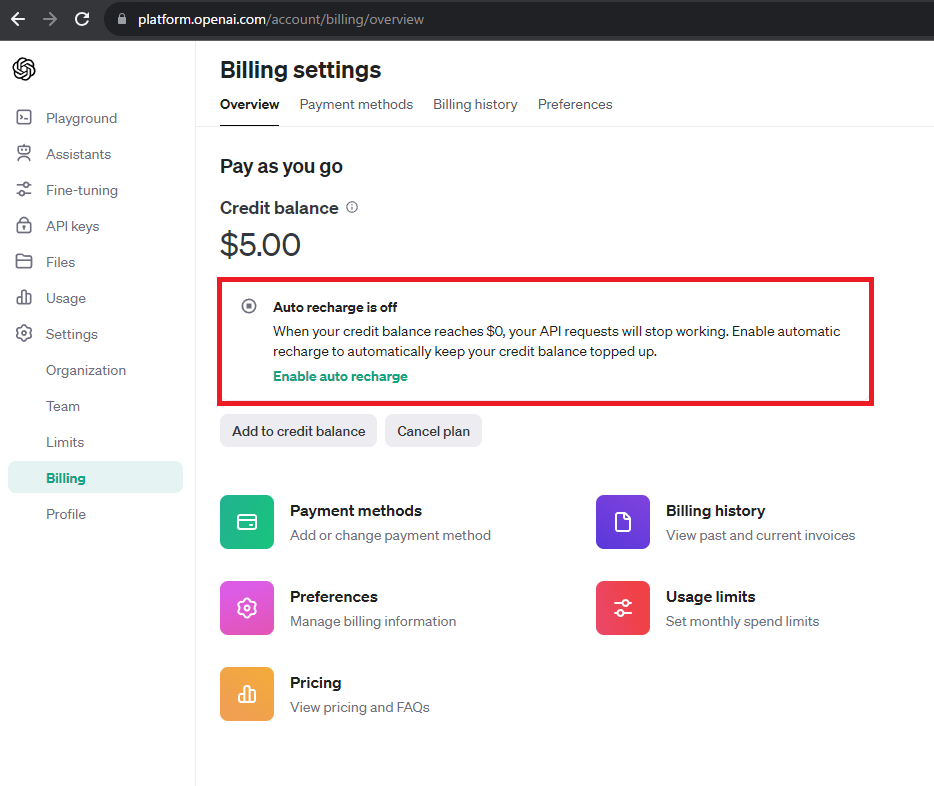This screenshot has width=934, height=786.
Task: Click the $5.00 credit balance amount
Action: (260, 245)
